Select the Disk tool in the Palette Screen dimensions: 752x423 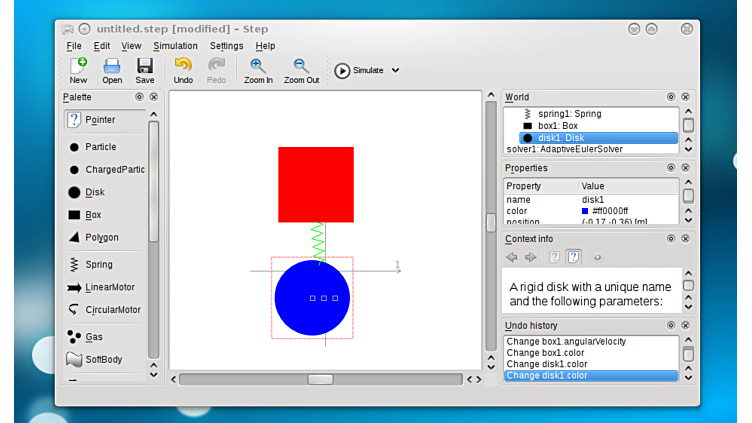74,192
